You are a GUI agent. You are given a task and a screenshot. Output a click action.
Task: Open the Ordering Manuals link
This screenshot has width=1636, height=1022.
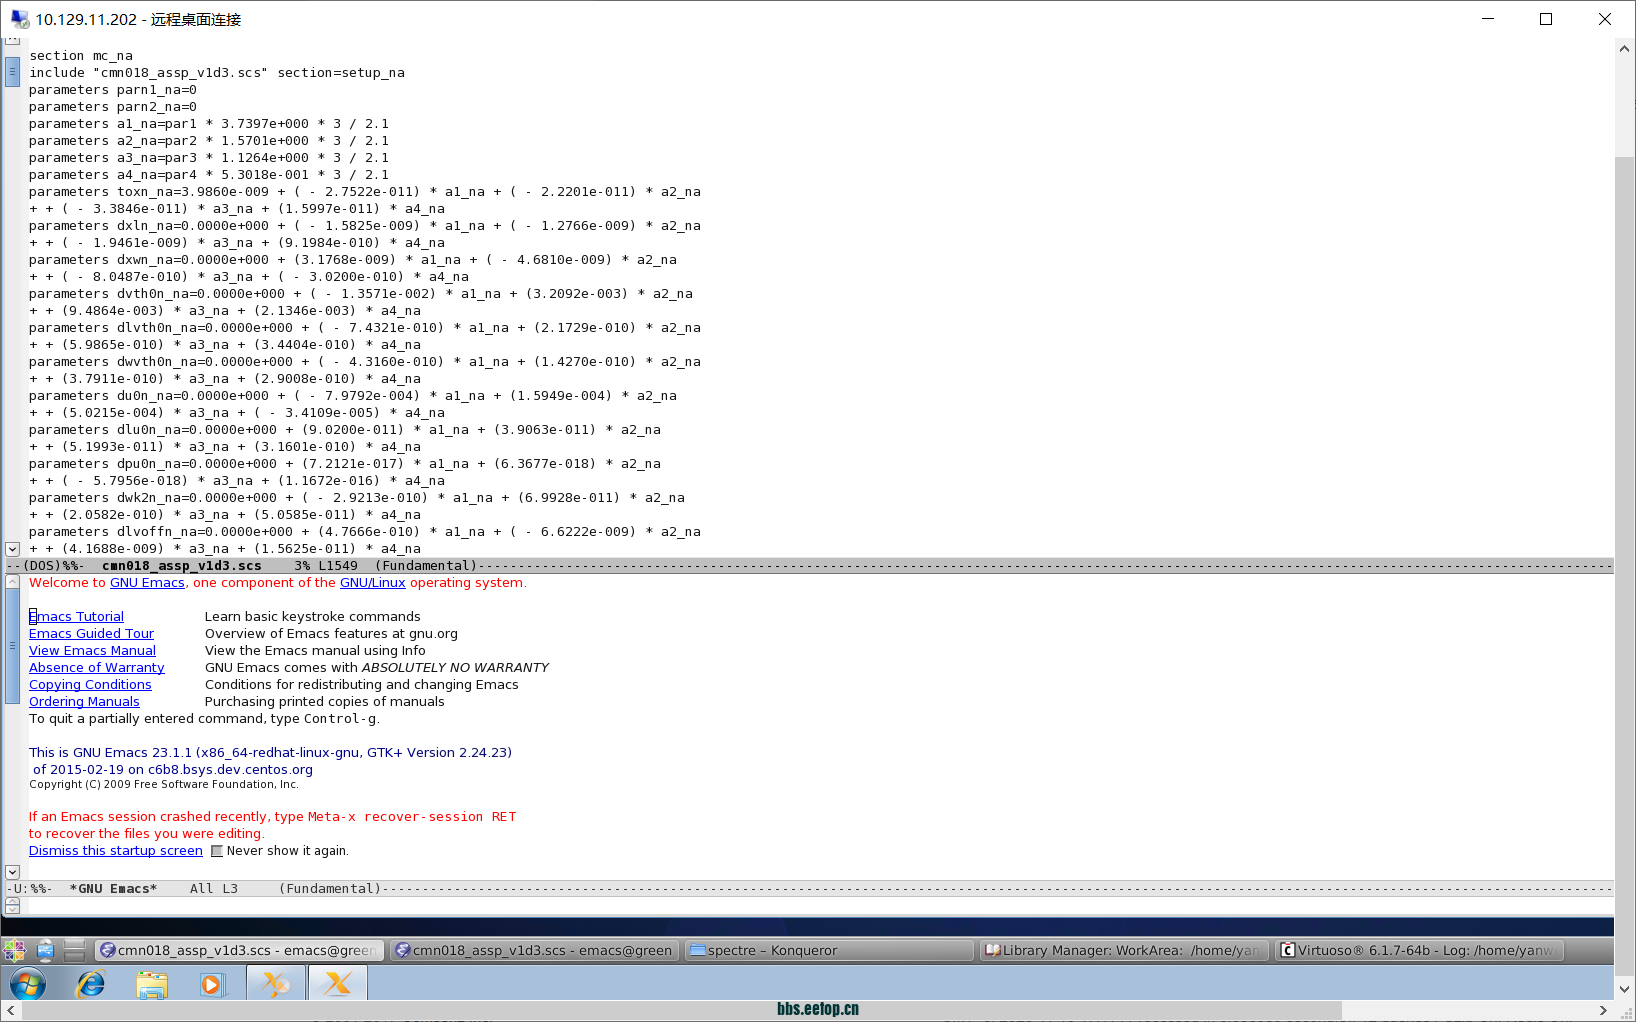pyautogui.click(x=84, y=702)
